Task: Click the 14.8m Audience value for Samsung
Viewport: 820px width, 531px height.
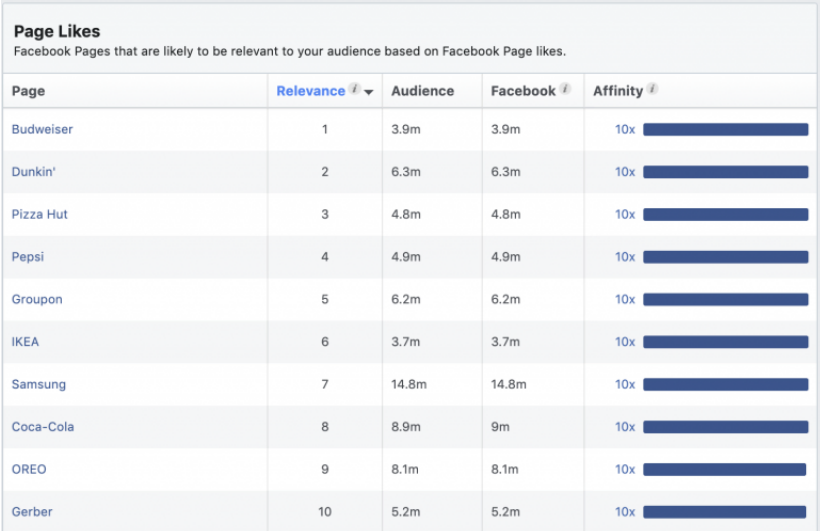Action: [409, 385]
